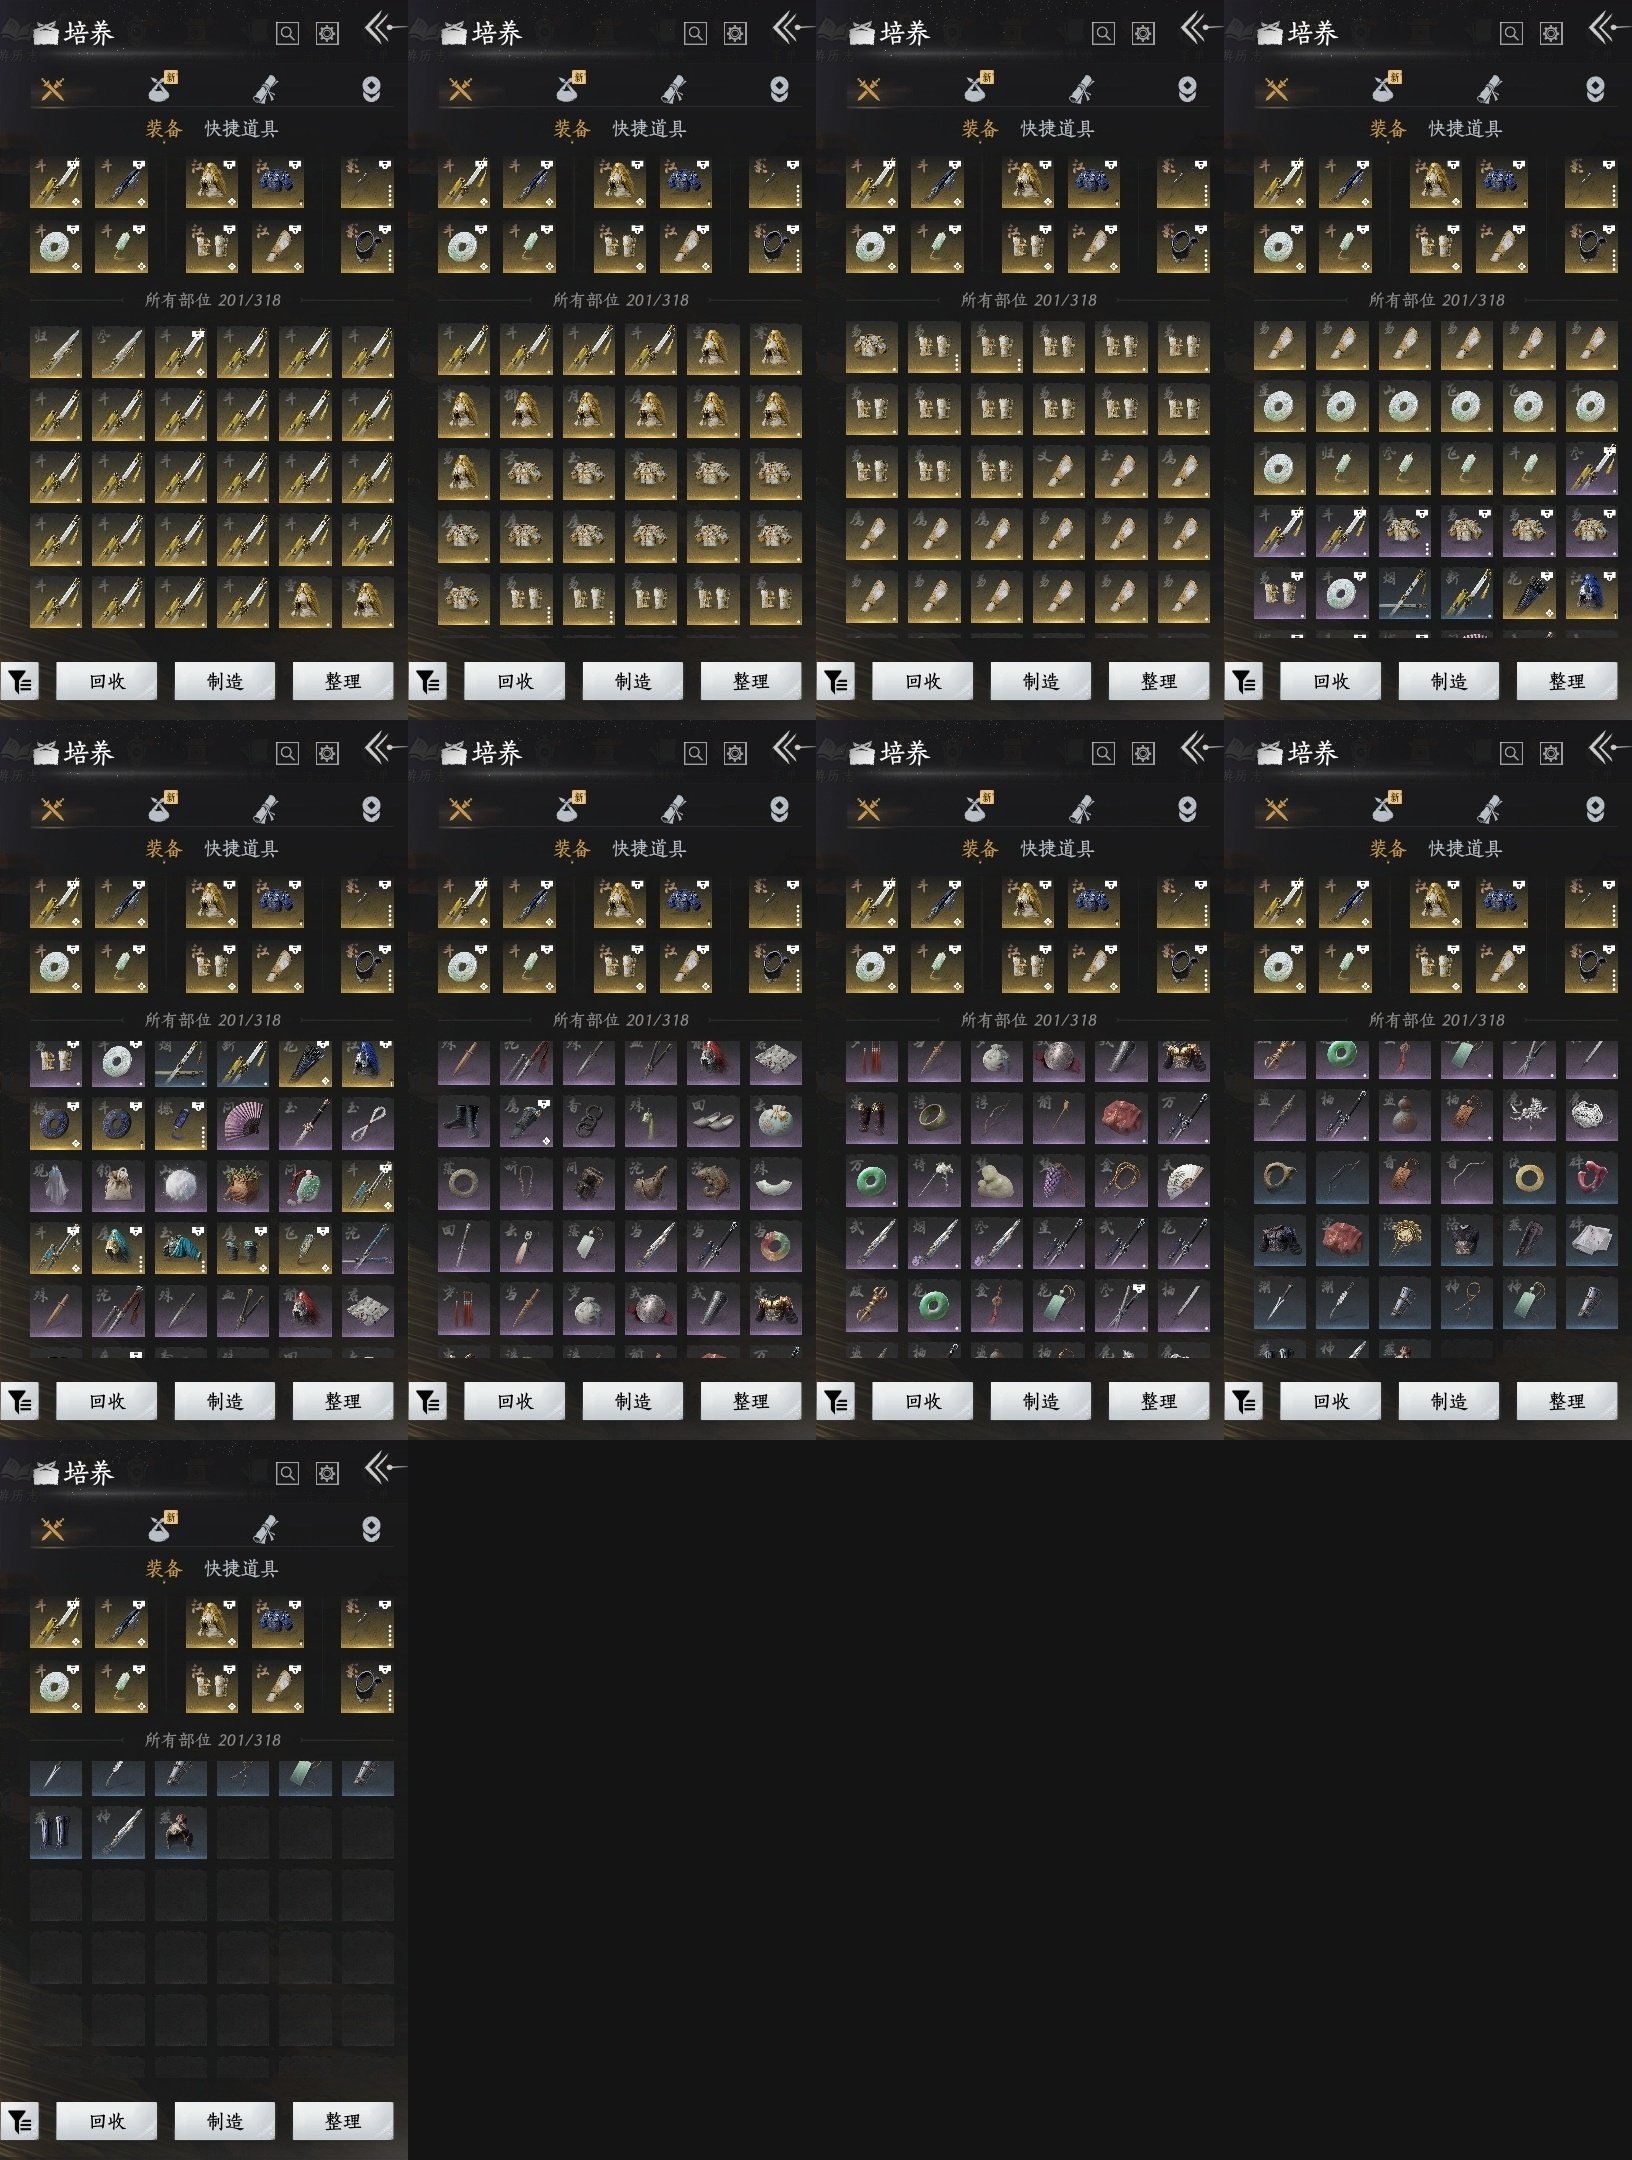The image size is (1632, 2160).
Task: Click the 培养 title in the second panel
Action: tap(496, 34)
